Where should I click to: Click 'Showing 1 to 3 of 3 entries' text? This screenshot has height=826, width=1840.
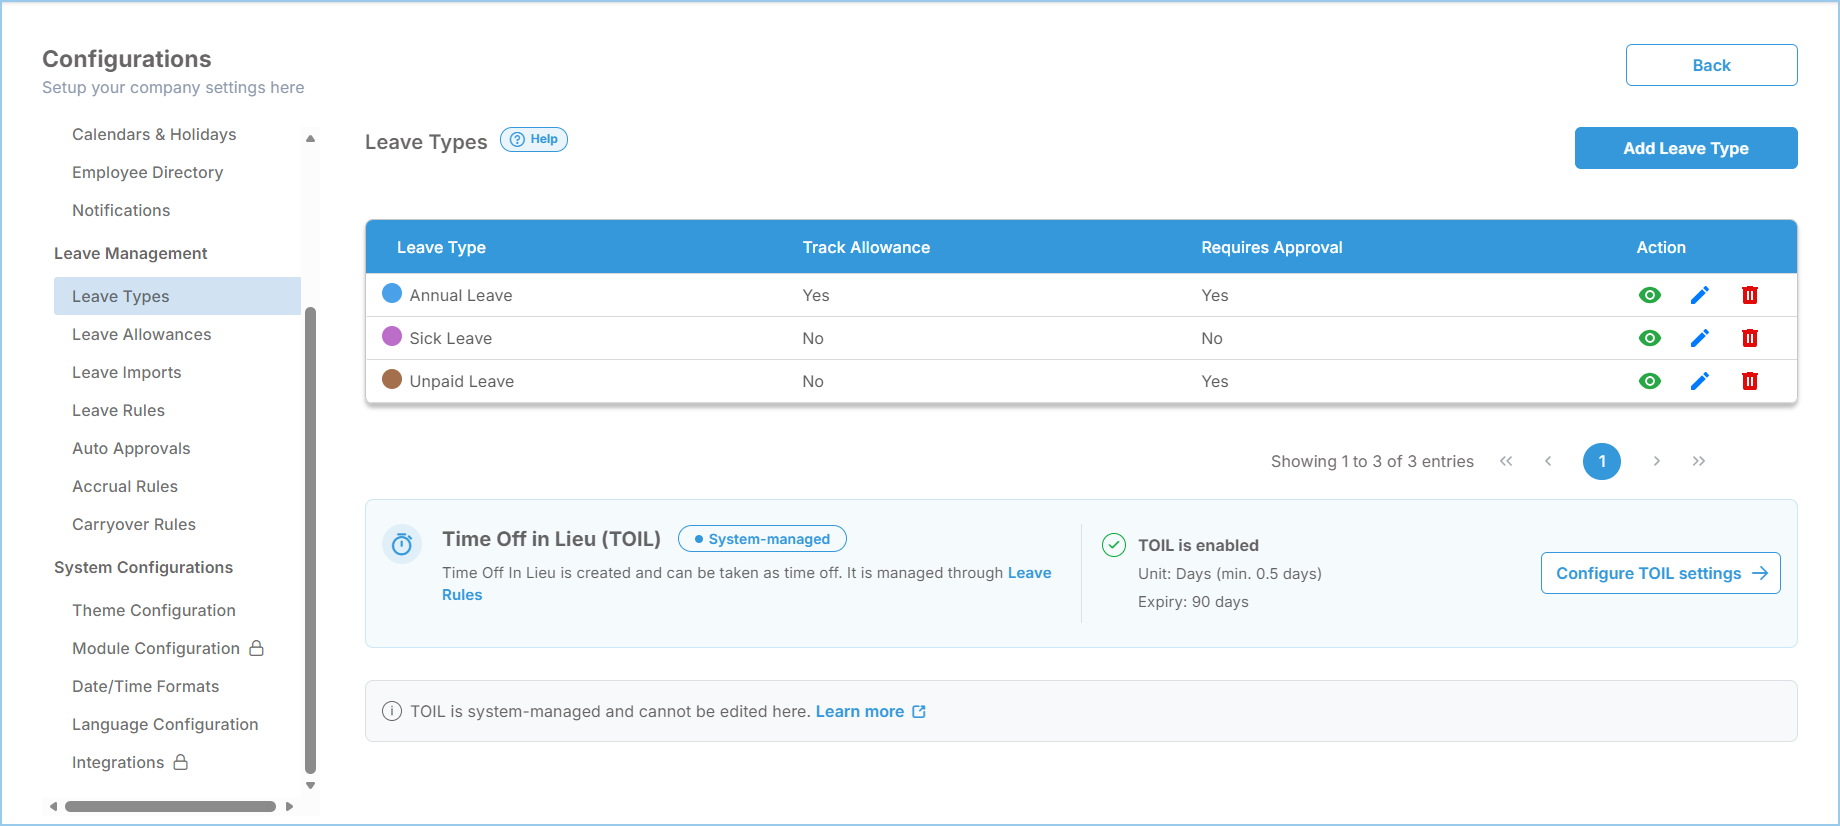click(1372, 461)
